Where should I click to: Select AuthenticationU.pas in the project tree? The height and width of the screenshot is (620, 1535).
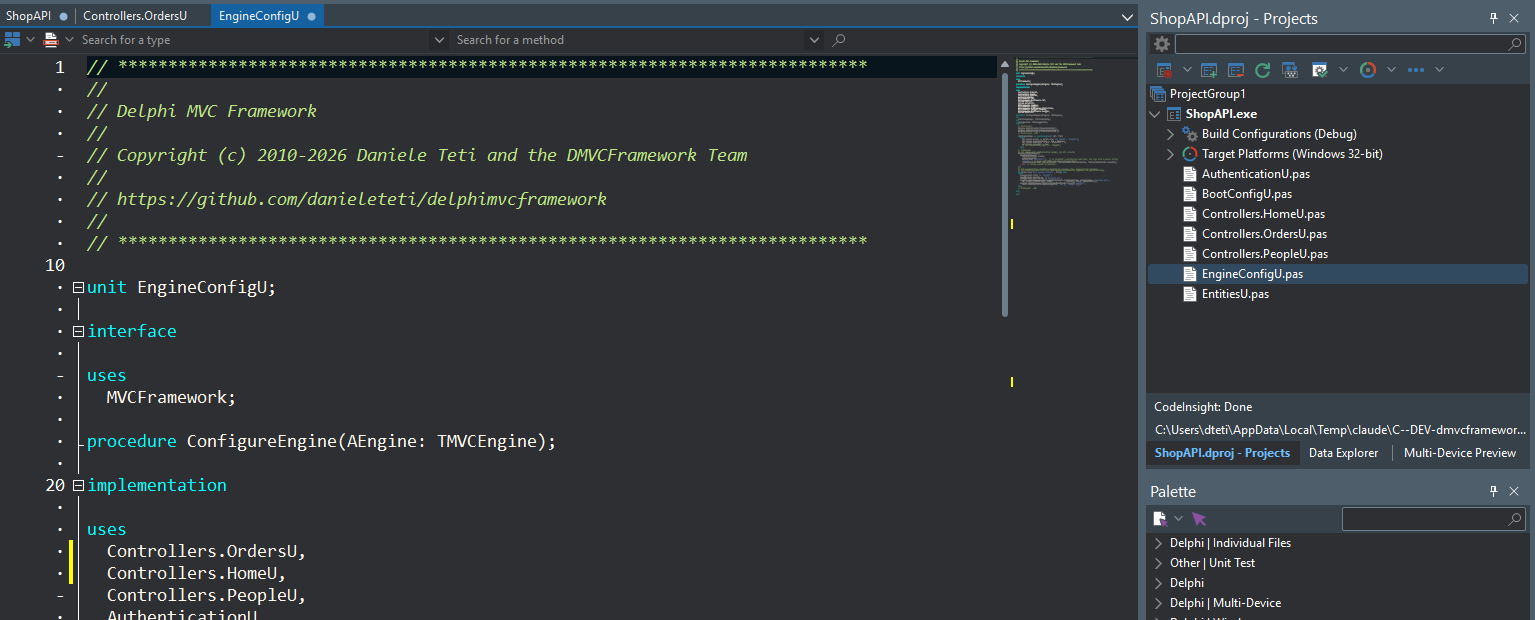(x=1256, y=174)
